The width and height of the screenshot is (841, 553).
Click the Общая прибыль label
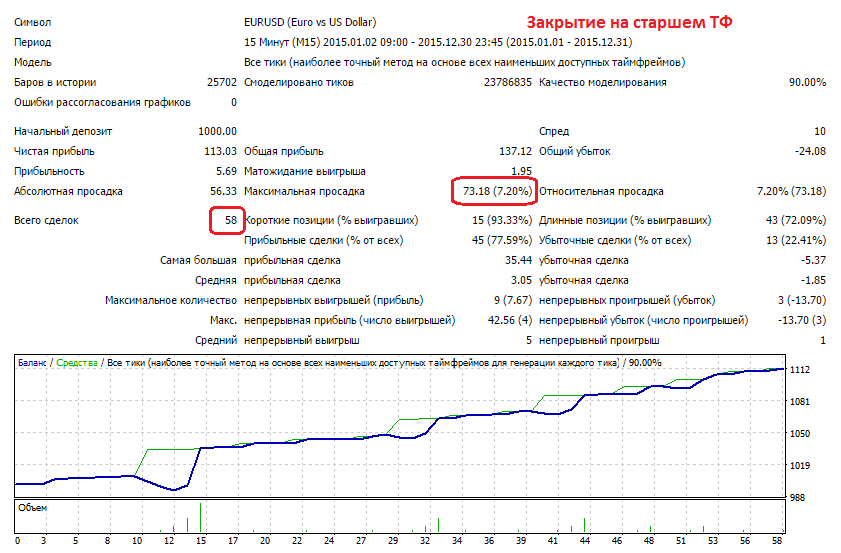[284, 151]
